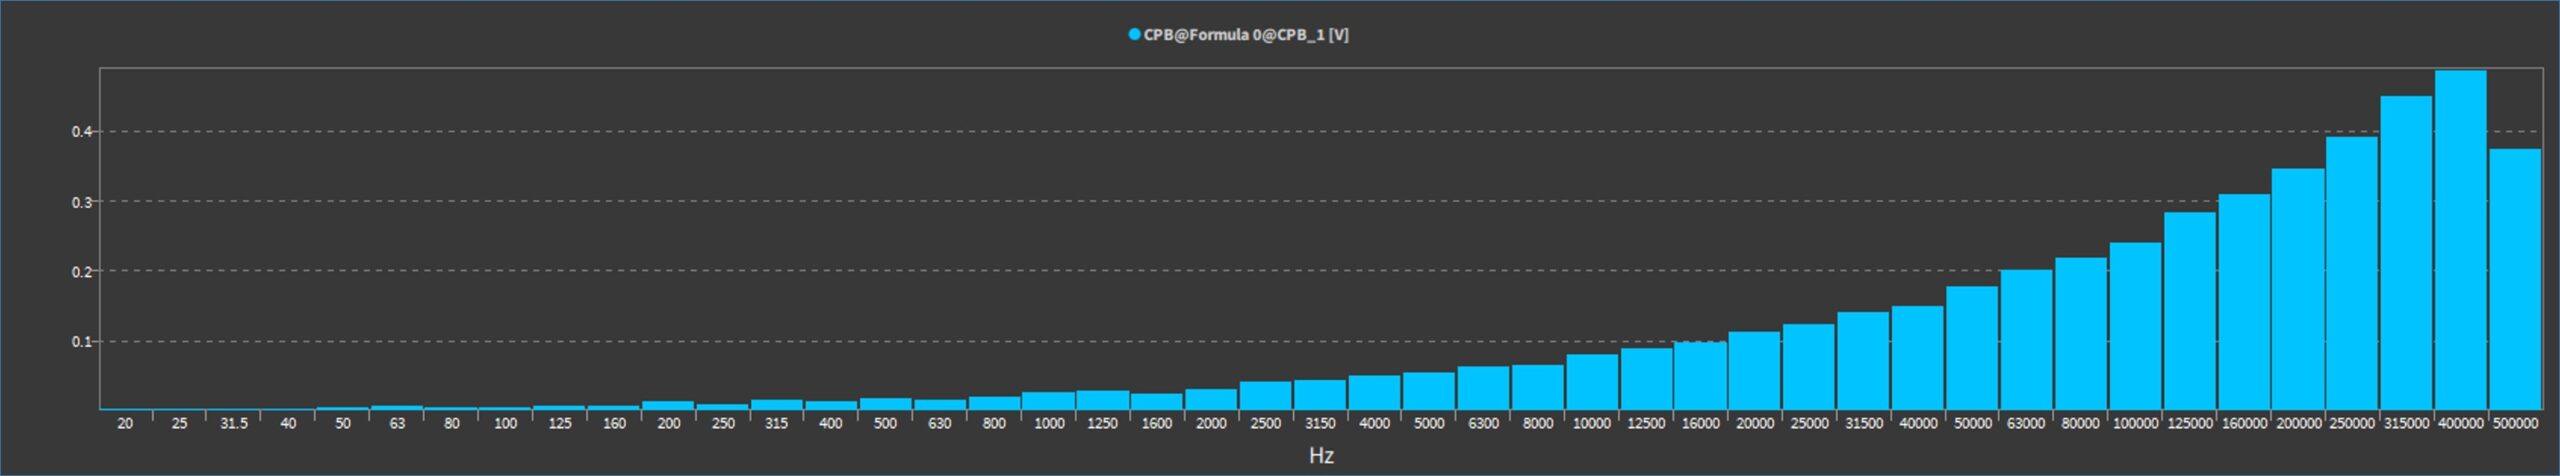Screen dimensions: 2560x476
Task: Click the 50000 Hz bar
Action: (x=1972, y=348)
